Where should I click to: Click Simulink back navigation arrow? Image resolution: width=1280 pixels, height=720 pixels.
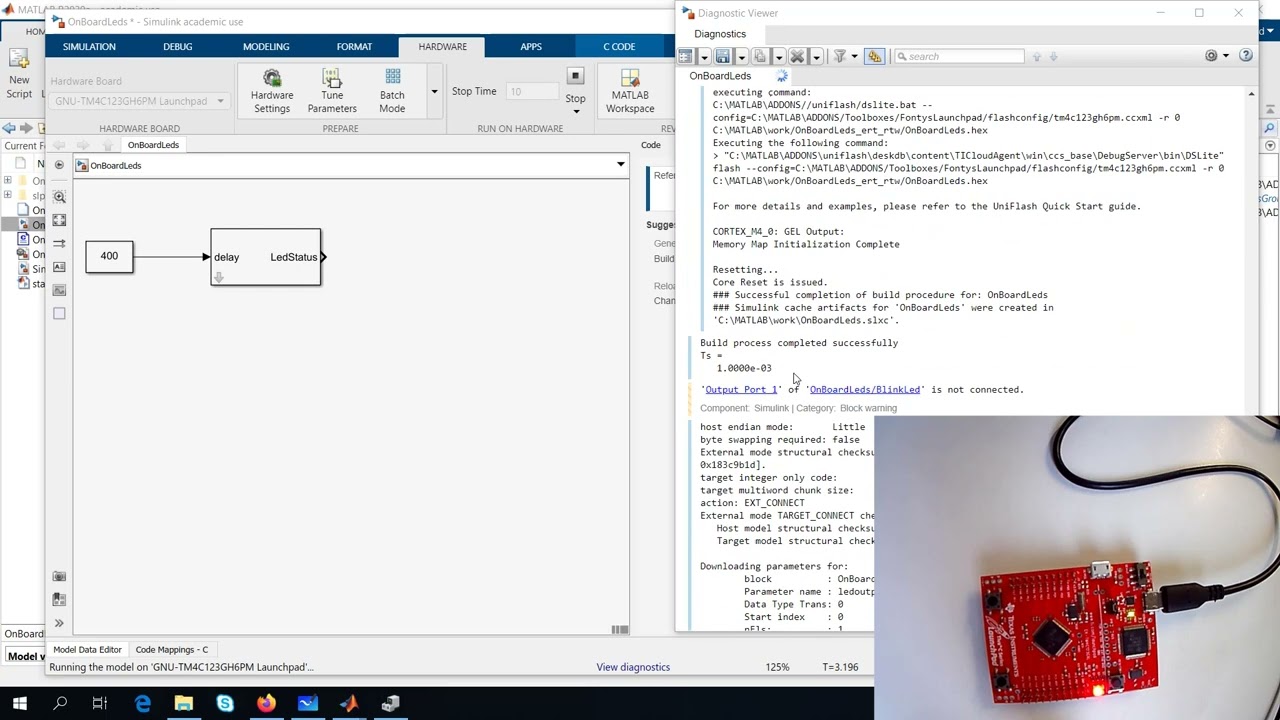pos(59,145)
